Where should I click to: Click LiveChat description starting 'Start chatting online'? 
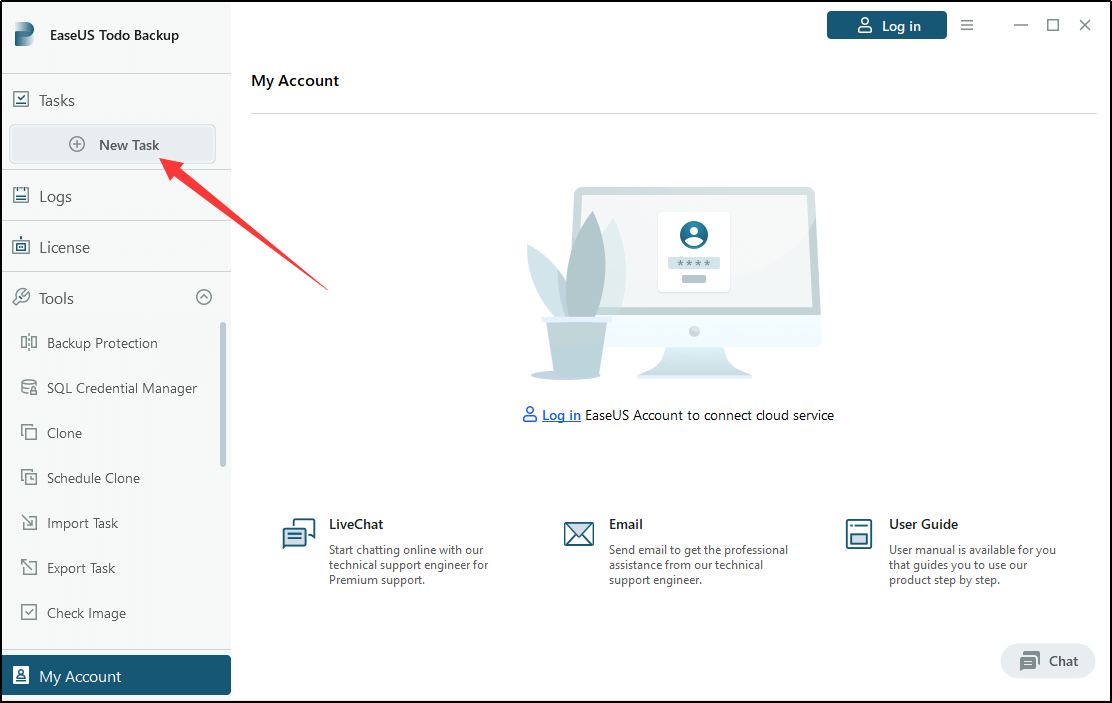(x=408, y=565)
